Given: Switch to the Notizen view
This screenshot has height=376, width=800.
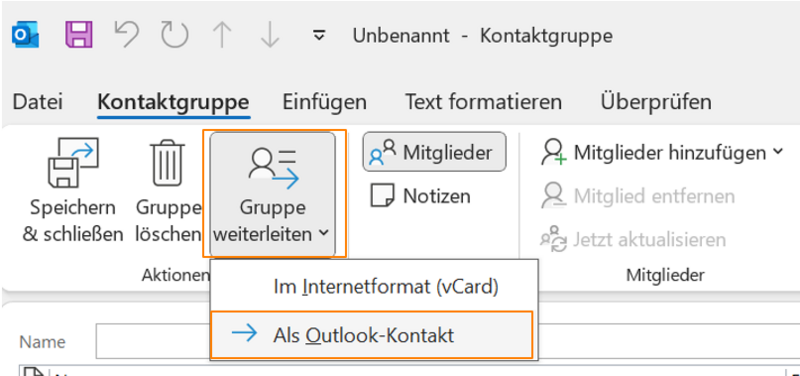Looking at the screenshot, I should (420, 196).
